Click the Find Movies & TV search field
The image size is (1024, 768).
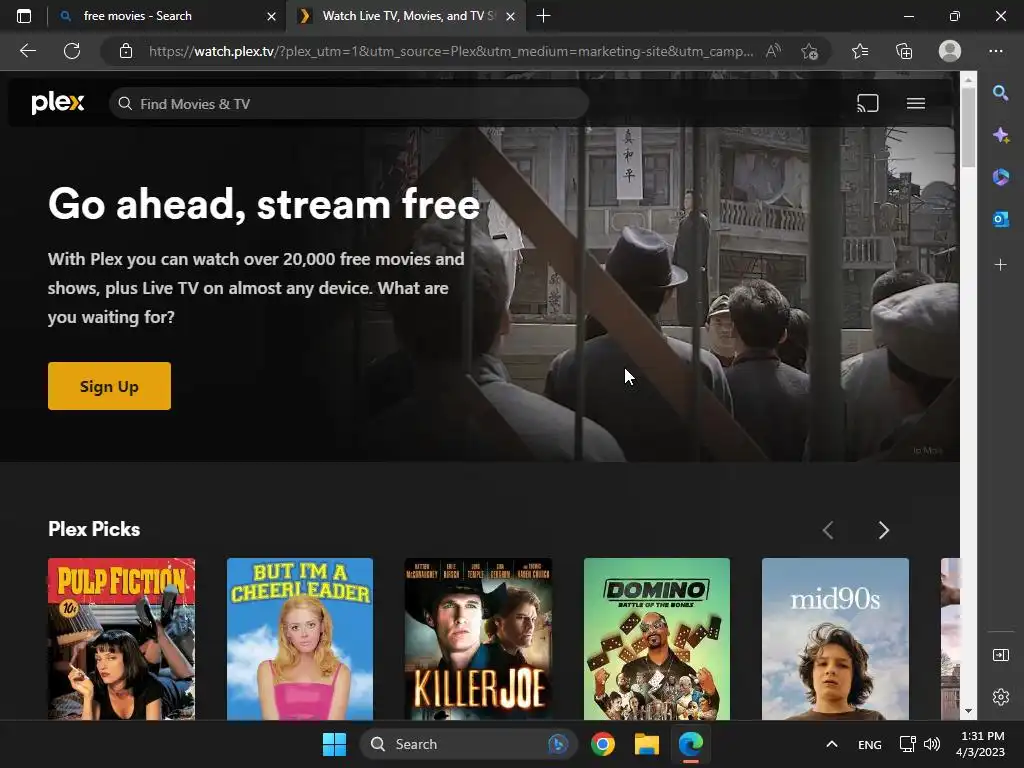click(x=349, y=104)
